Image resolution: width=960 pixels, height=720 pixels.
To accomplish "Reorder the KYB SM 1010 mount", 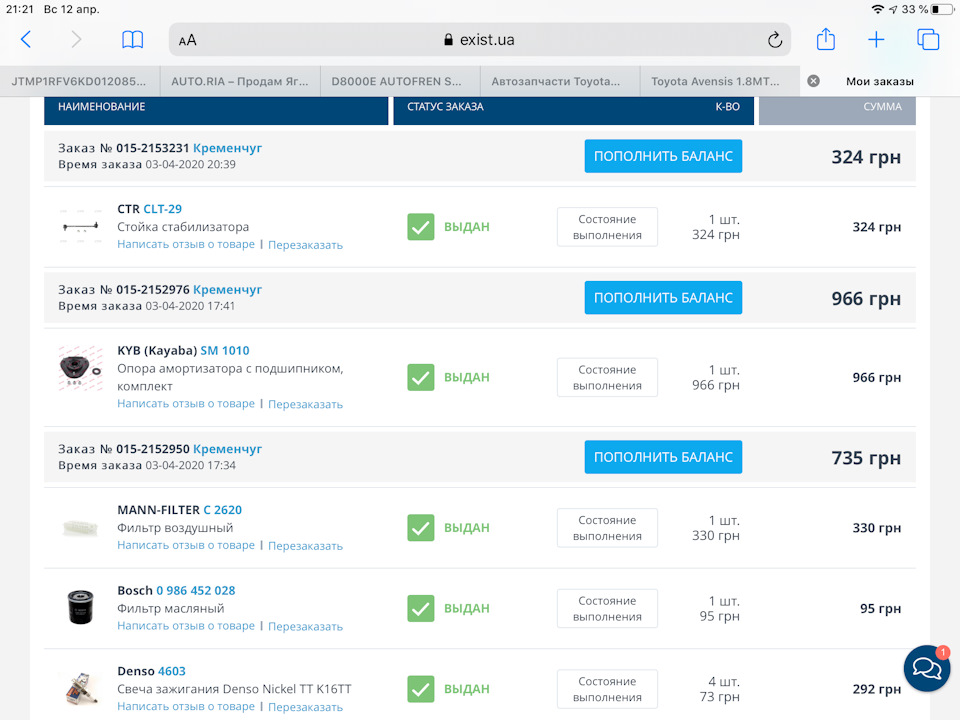I will [306, 404].
